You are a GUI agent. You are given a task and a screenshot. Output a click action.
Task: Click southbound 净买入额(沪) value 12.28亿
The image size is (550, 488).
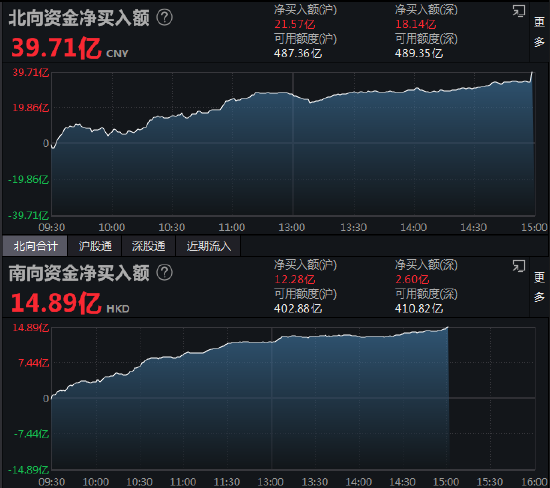295,279
